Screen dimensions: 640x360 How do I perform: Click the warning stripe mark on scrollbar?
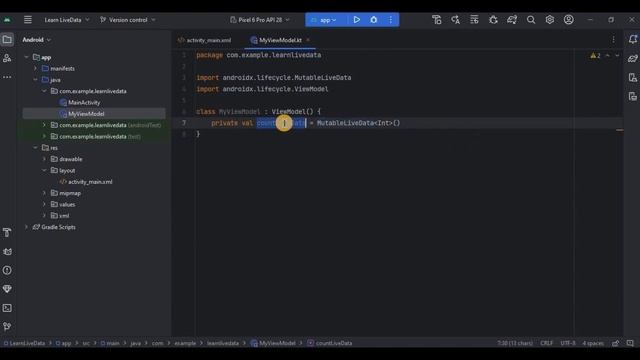click(x=620, y=130)
